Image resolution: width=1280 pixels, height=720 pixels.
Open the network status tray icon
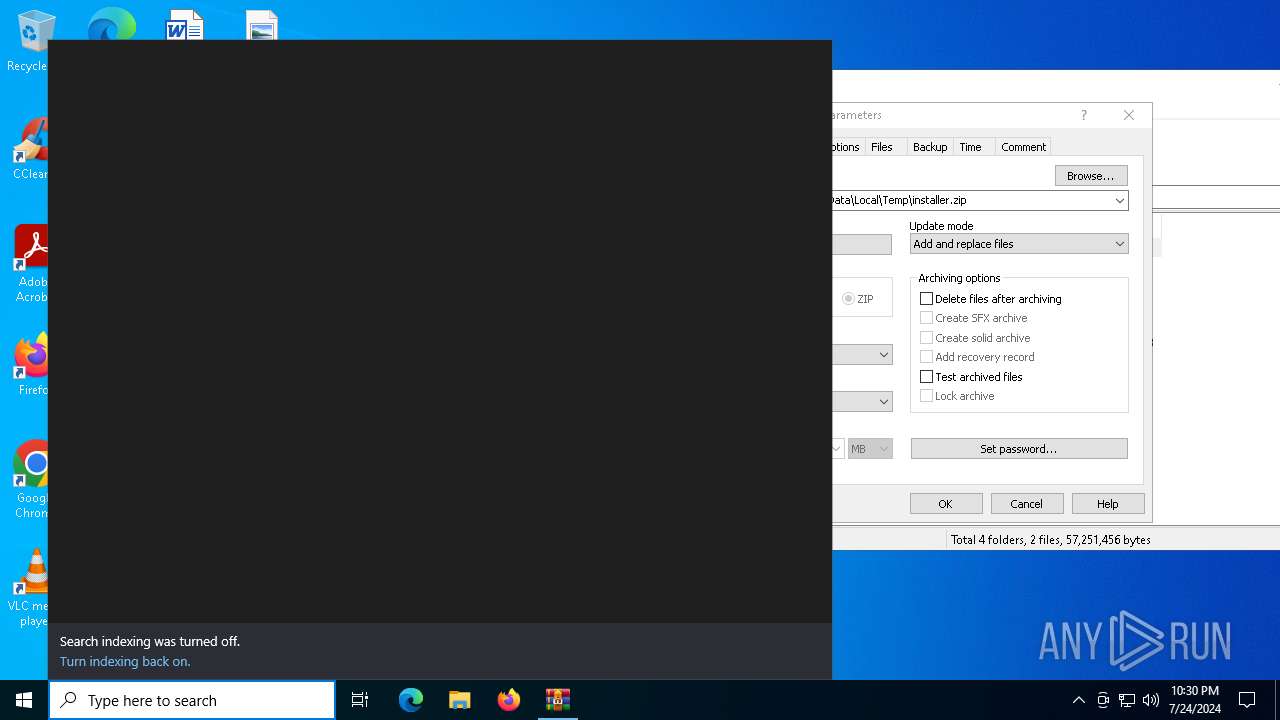click(x=1127, y=700)
